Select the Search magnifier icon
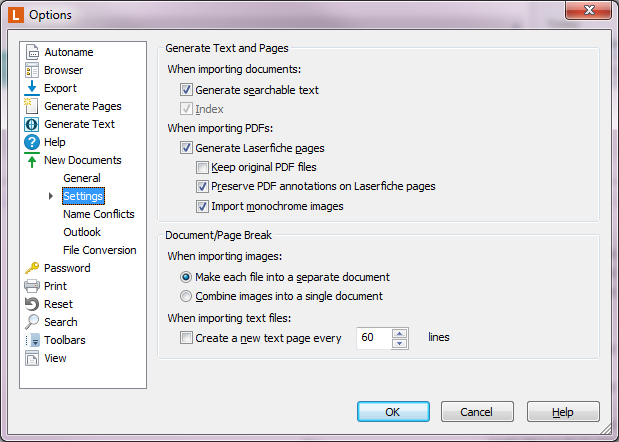This screenshot has height=442, width=619. click(x=32, y=322)
